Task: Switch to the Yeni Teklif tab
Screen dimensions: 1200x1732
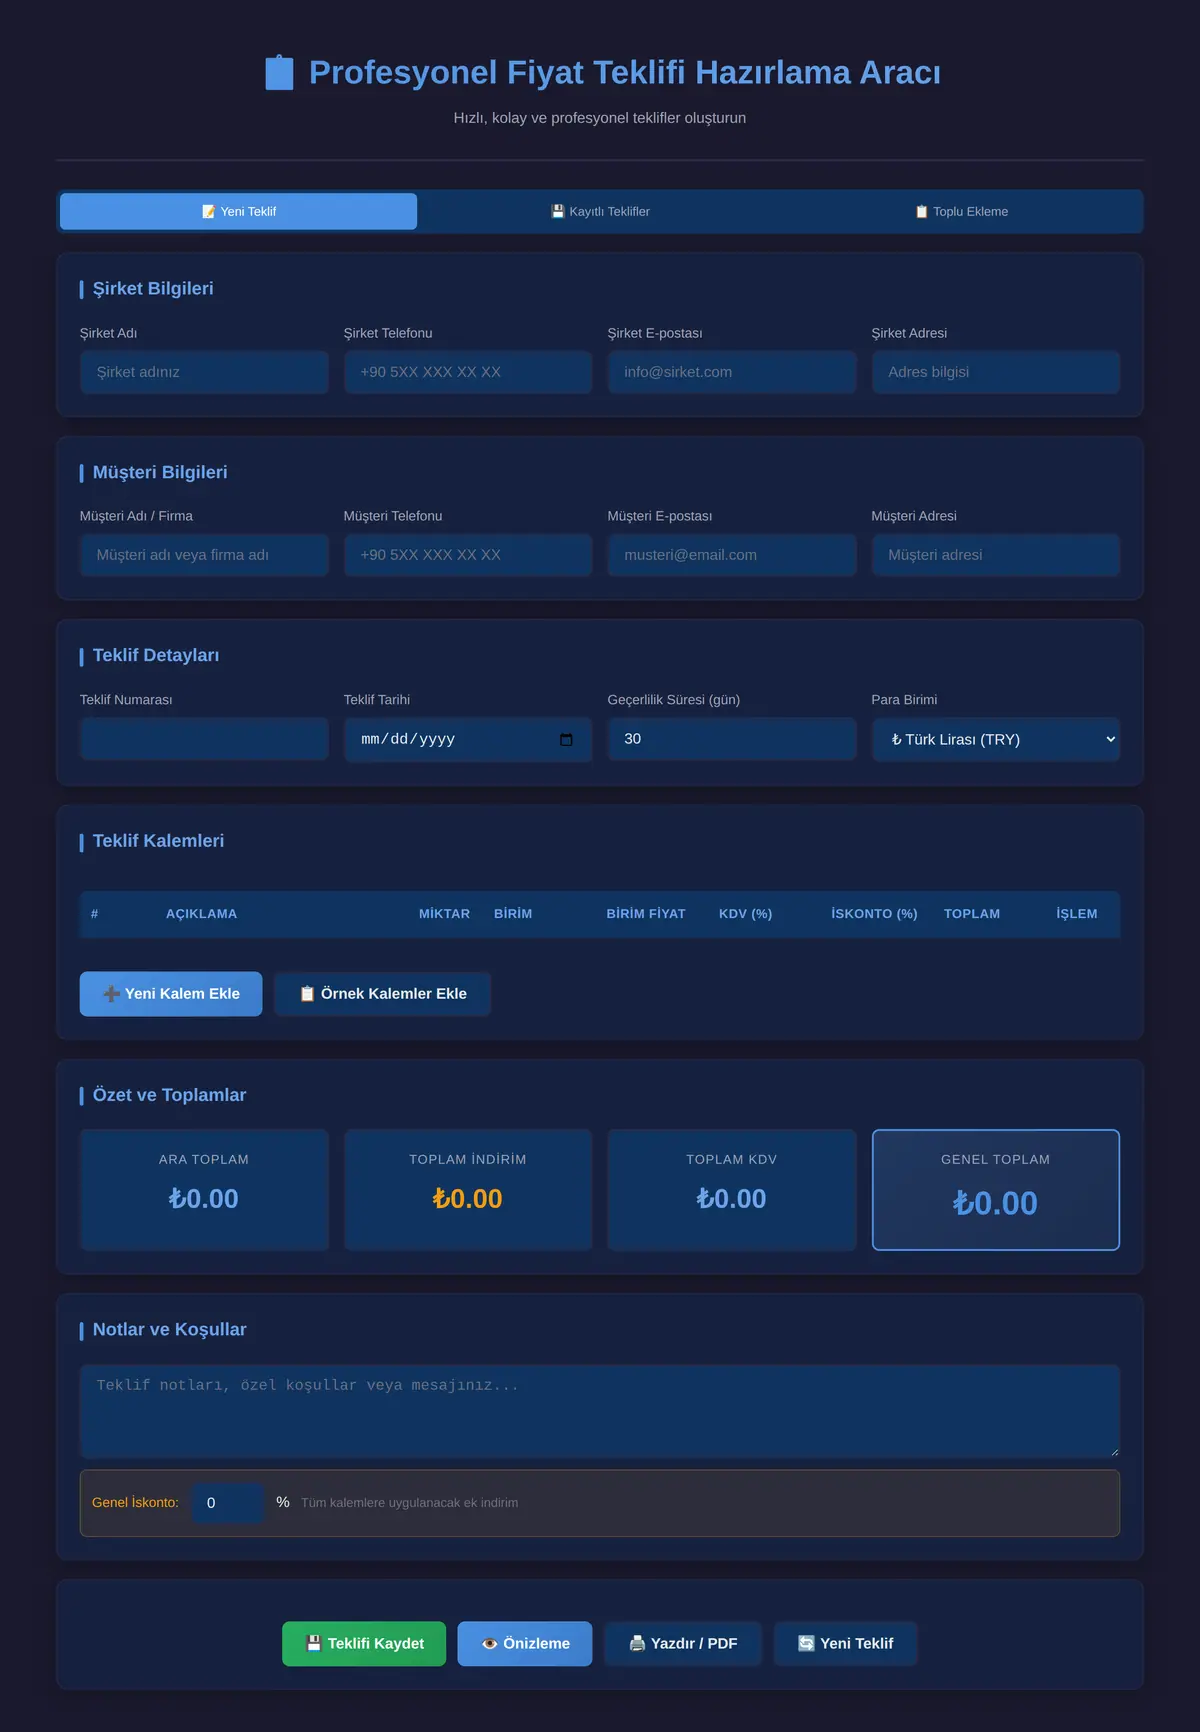Action: 238,212
